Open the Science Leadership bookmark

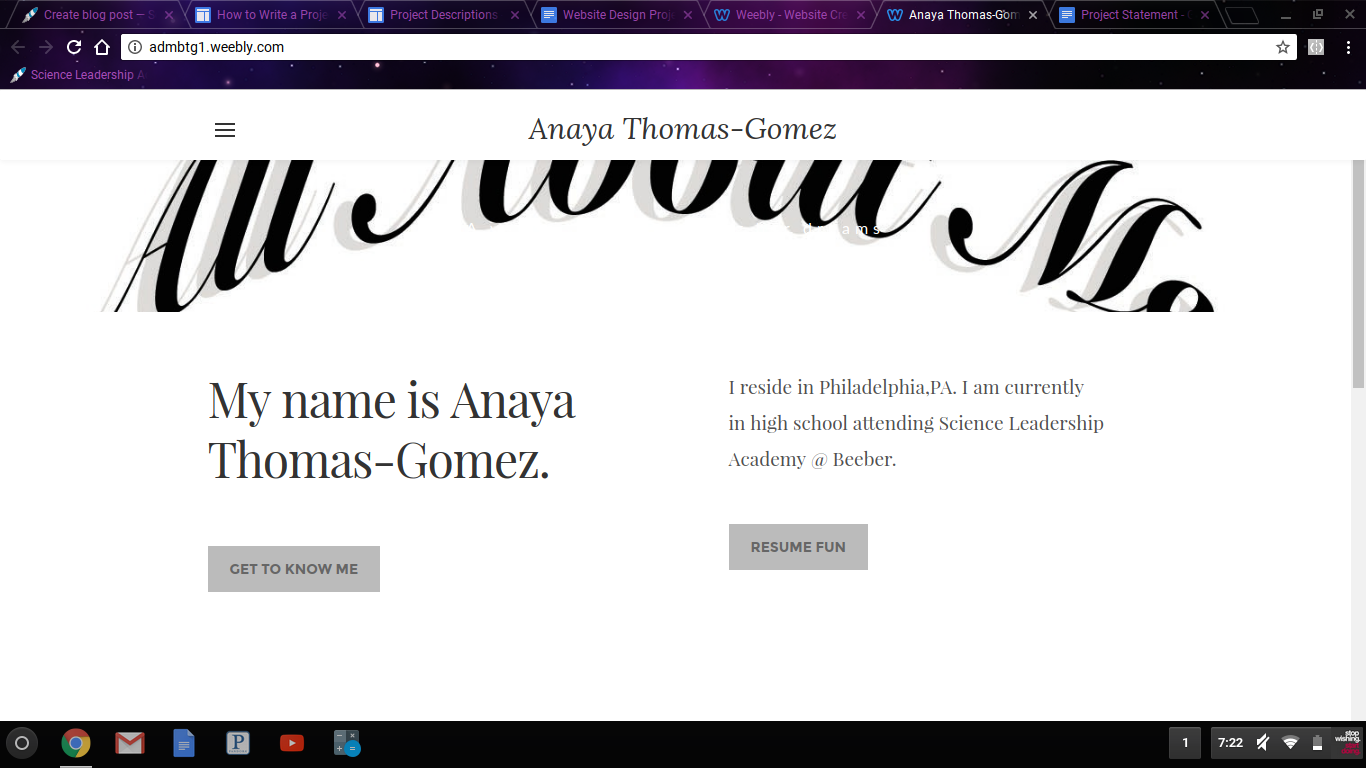[x=78, y=75]
